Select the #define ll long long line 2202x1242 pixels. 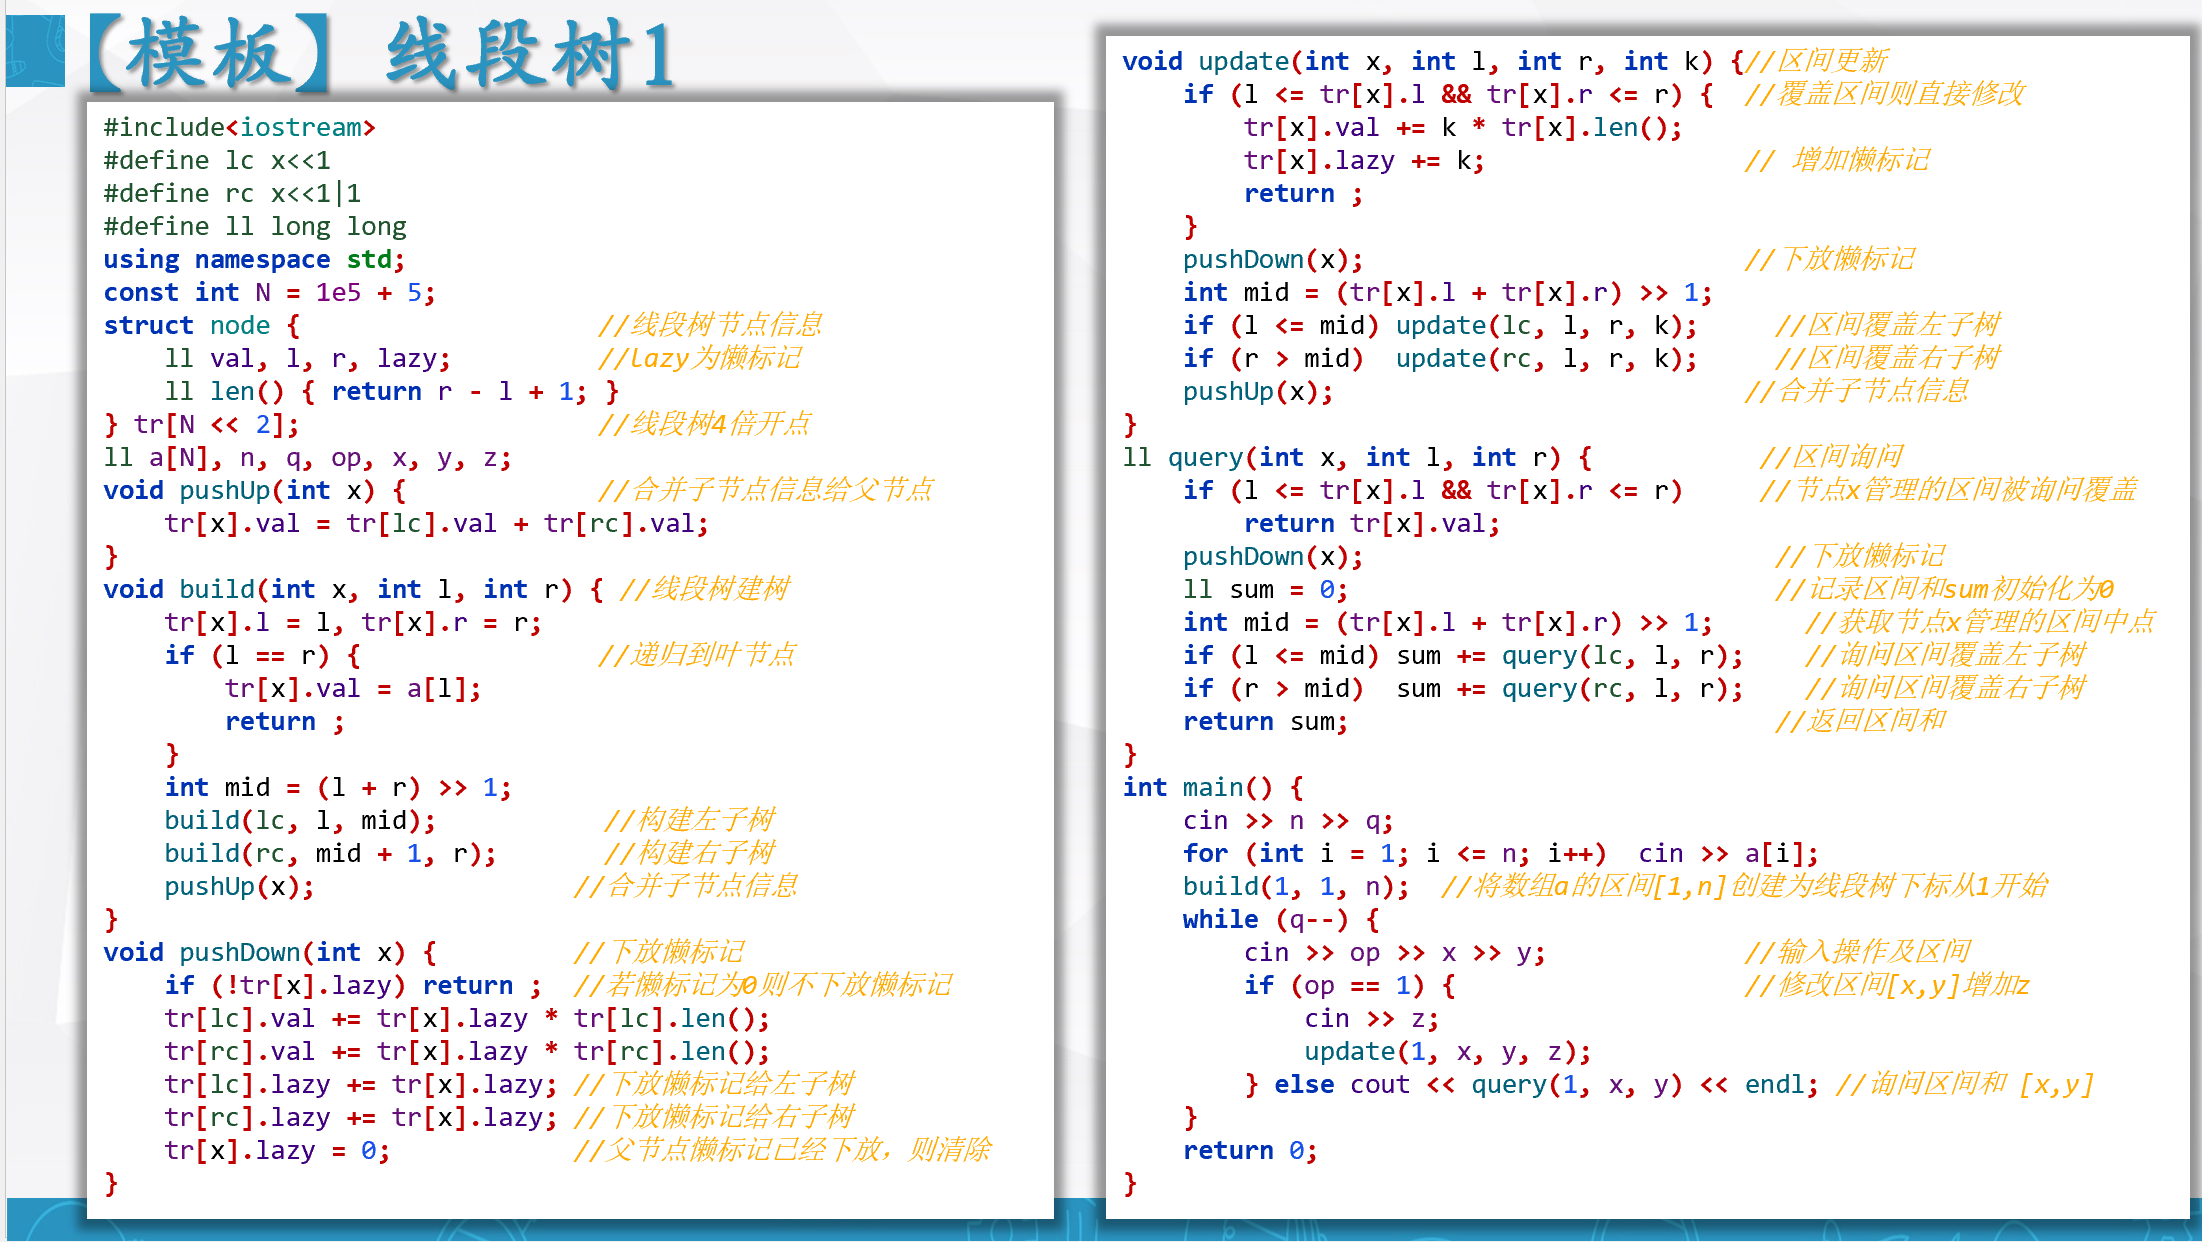click(255, 226)
